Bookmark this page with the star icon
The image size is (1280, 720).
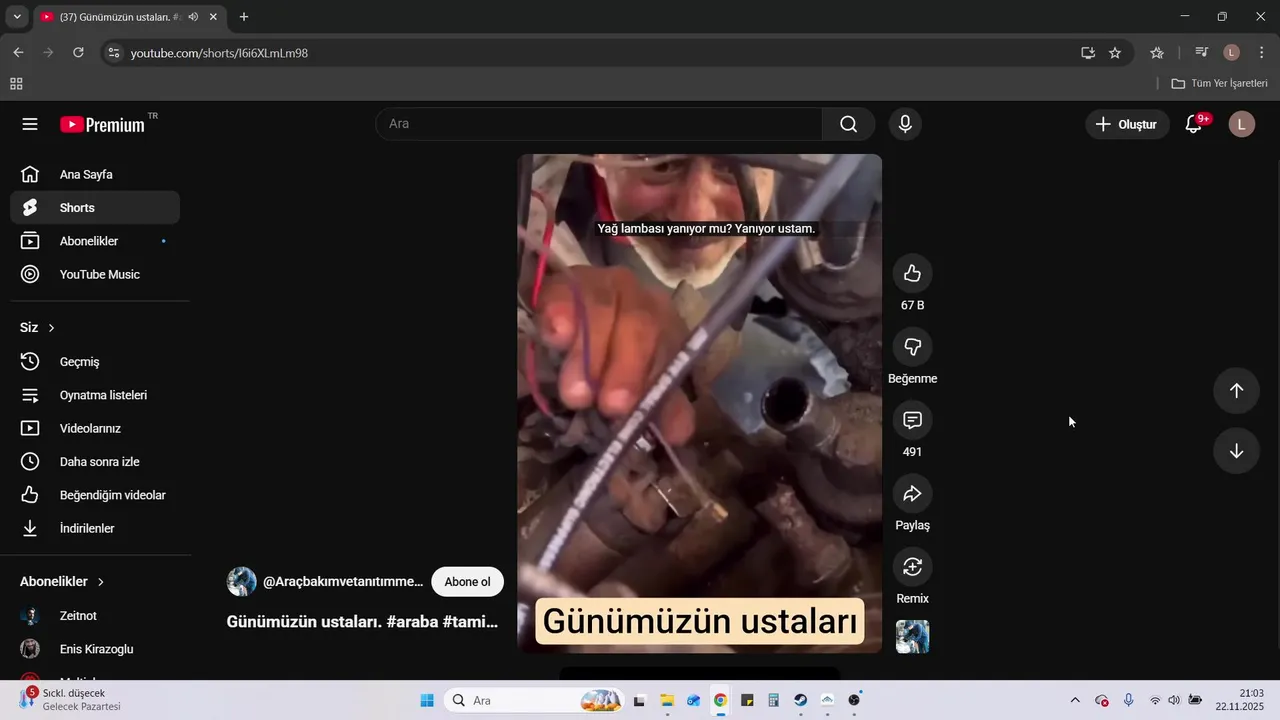point(1115,53)
